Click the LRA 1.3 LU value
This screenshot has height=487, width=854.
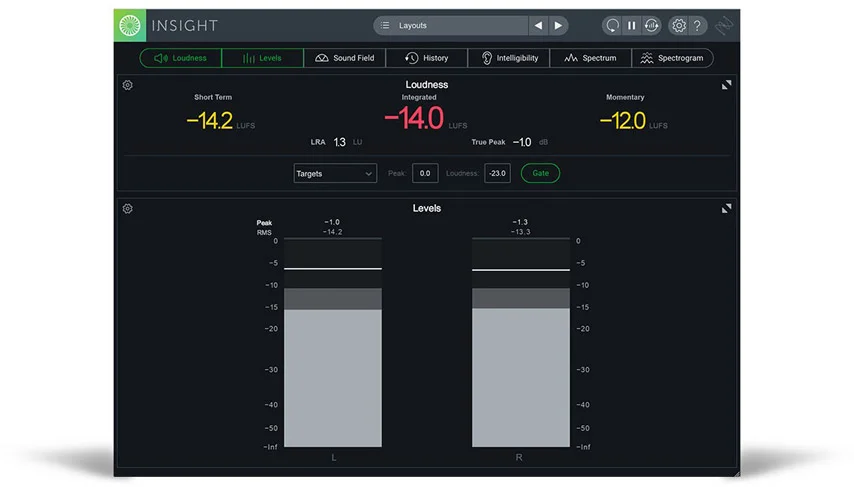(x=339, y=142)
